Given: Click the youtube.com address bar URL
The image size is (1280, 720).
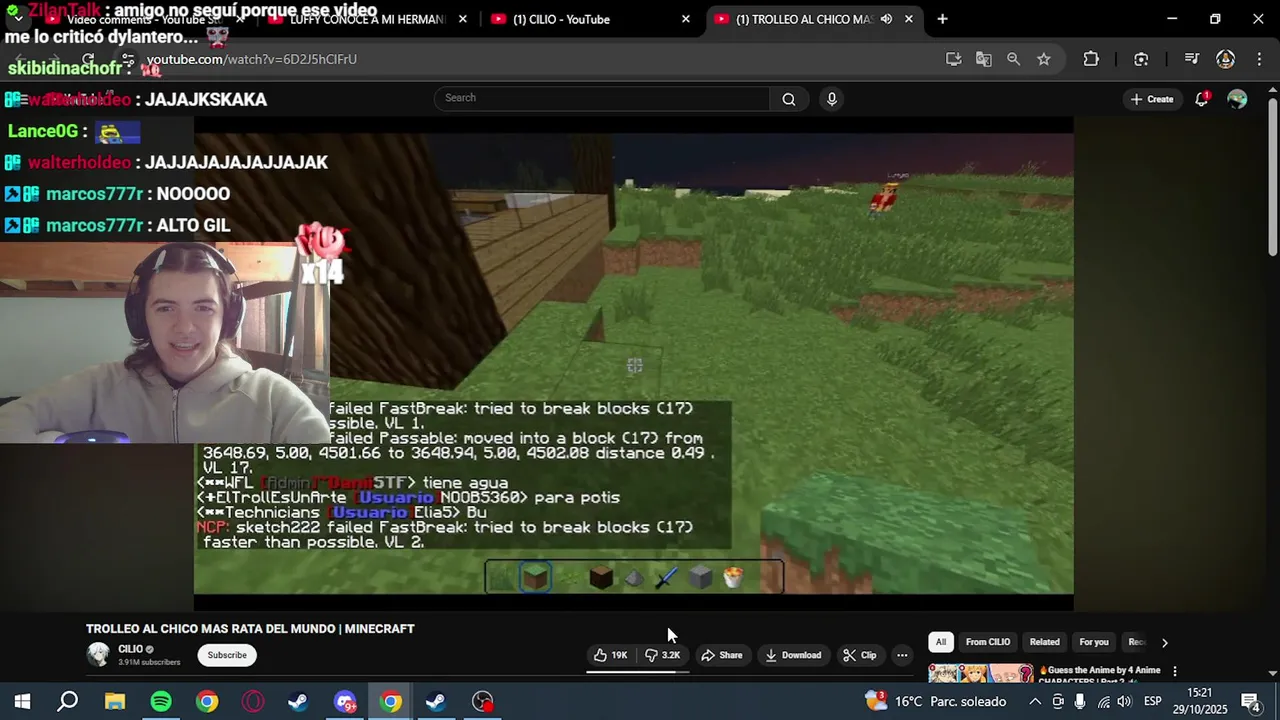Looking at the screenshot, I should (252, 59).
